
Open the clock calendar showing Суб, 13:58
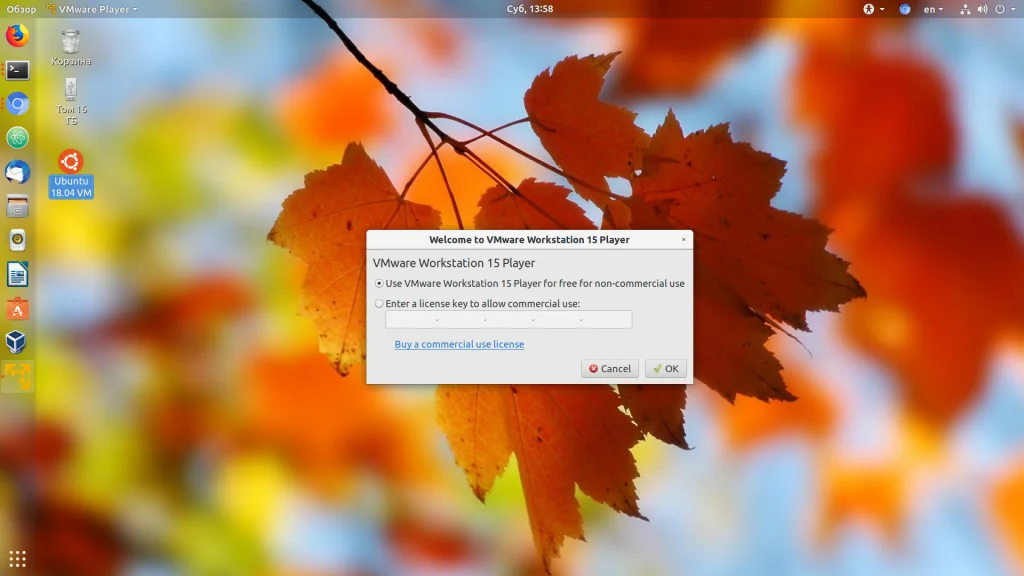coord(530,9)
